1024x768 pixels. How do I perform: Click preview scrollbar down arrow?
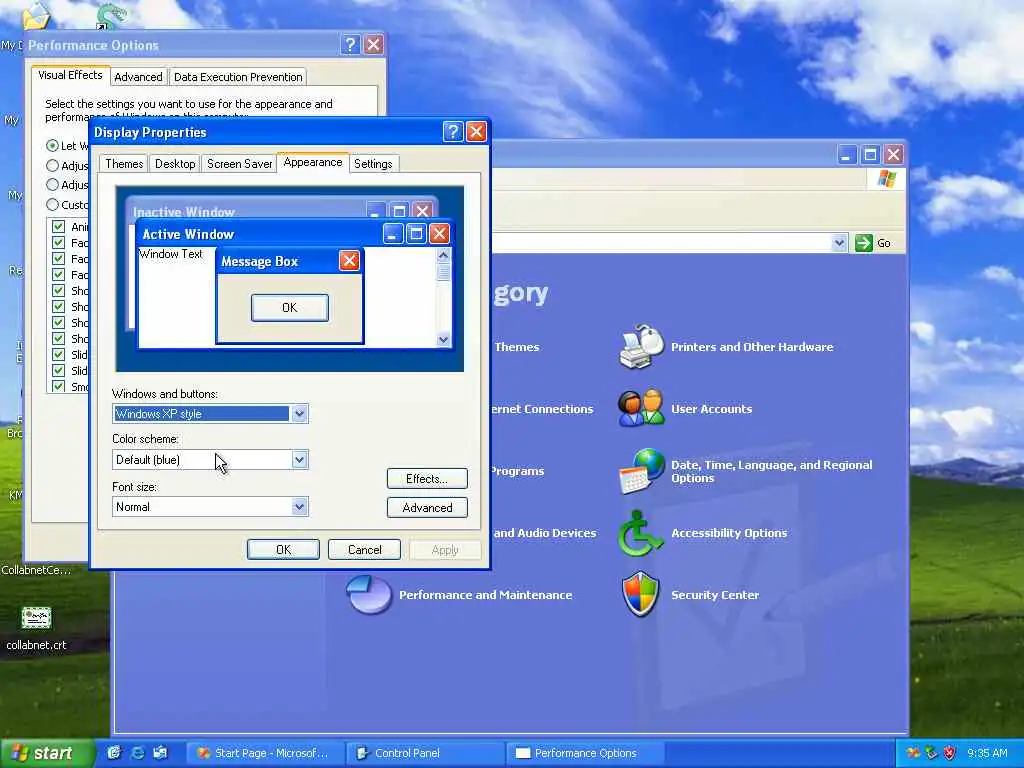point(443,339)
